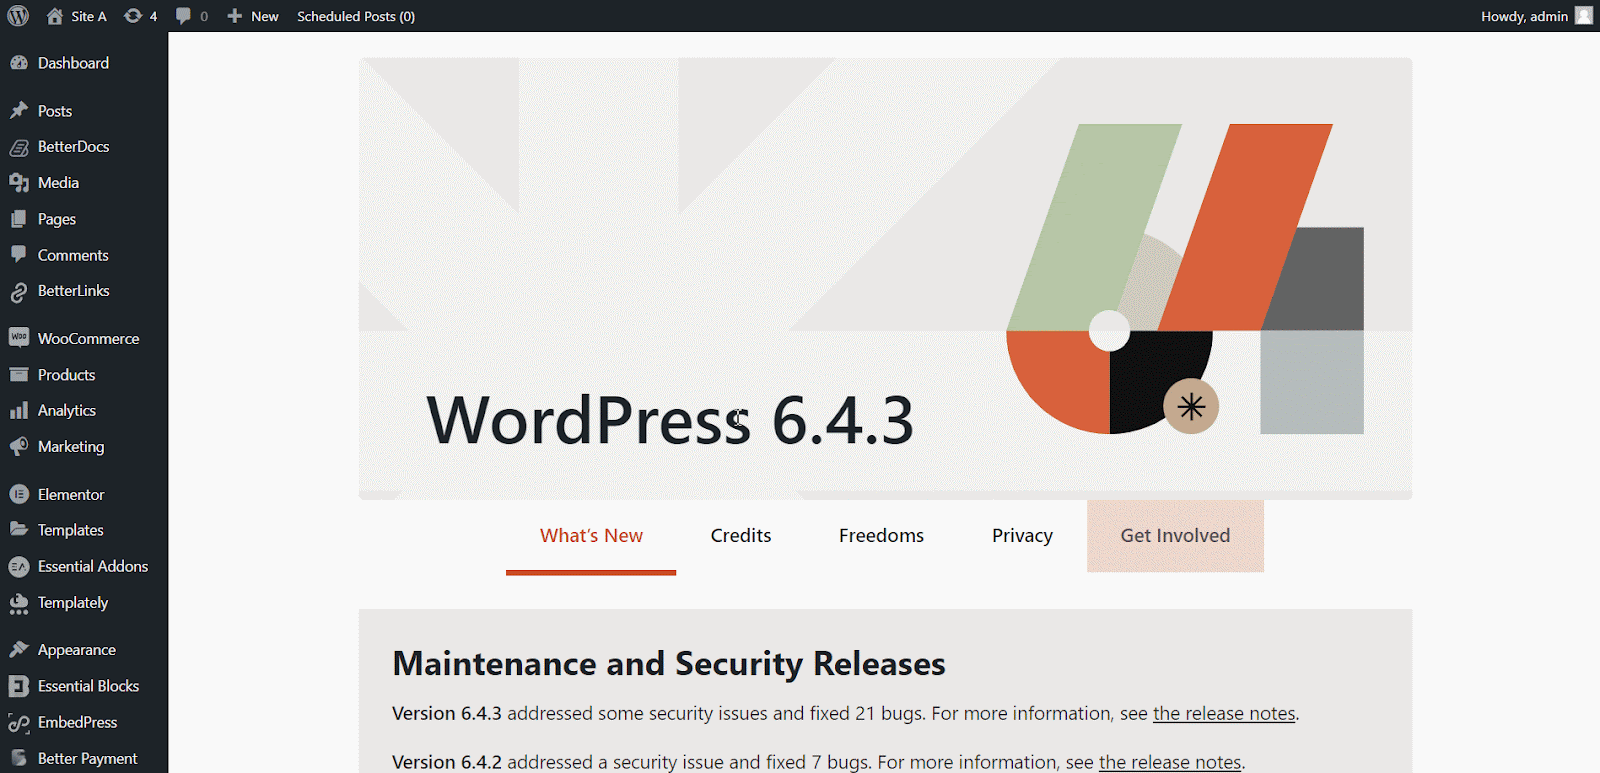Open the comments bubble icon in admin bar
1600x773 pixels.
[x=183, y=16]
